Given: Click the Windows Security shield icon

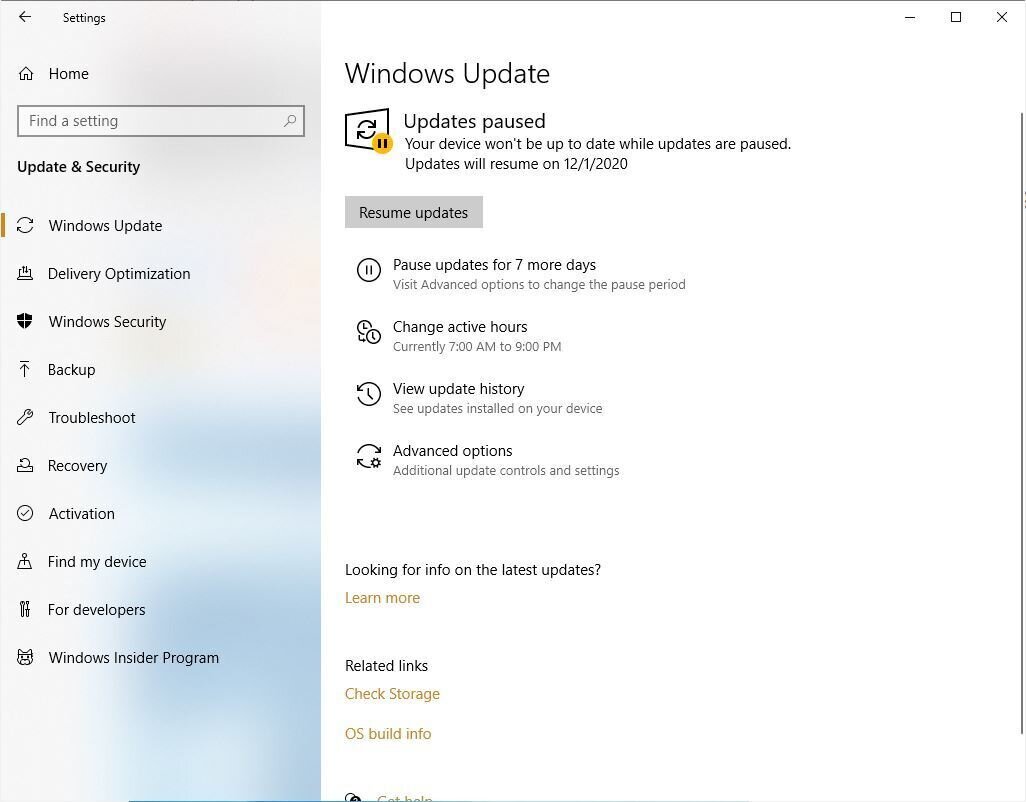Looking at the screenshot, I should click(x=25, y=321).
